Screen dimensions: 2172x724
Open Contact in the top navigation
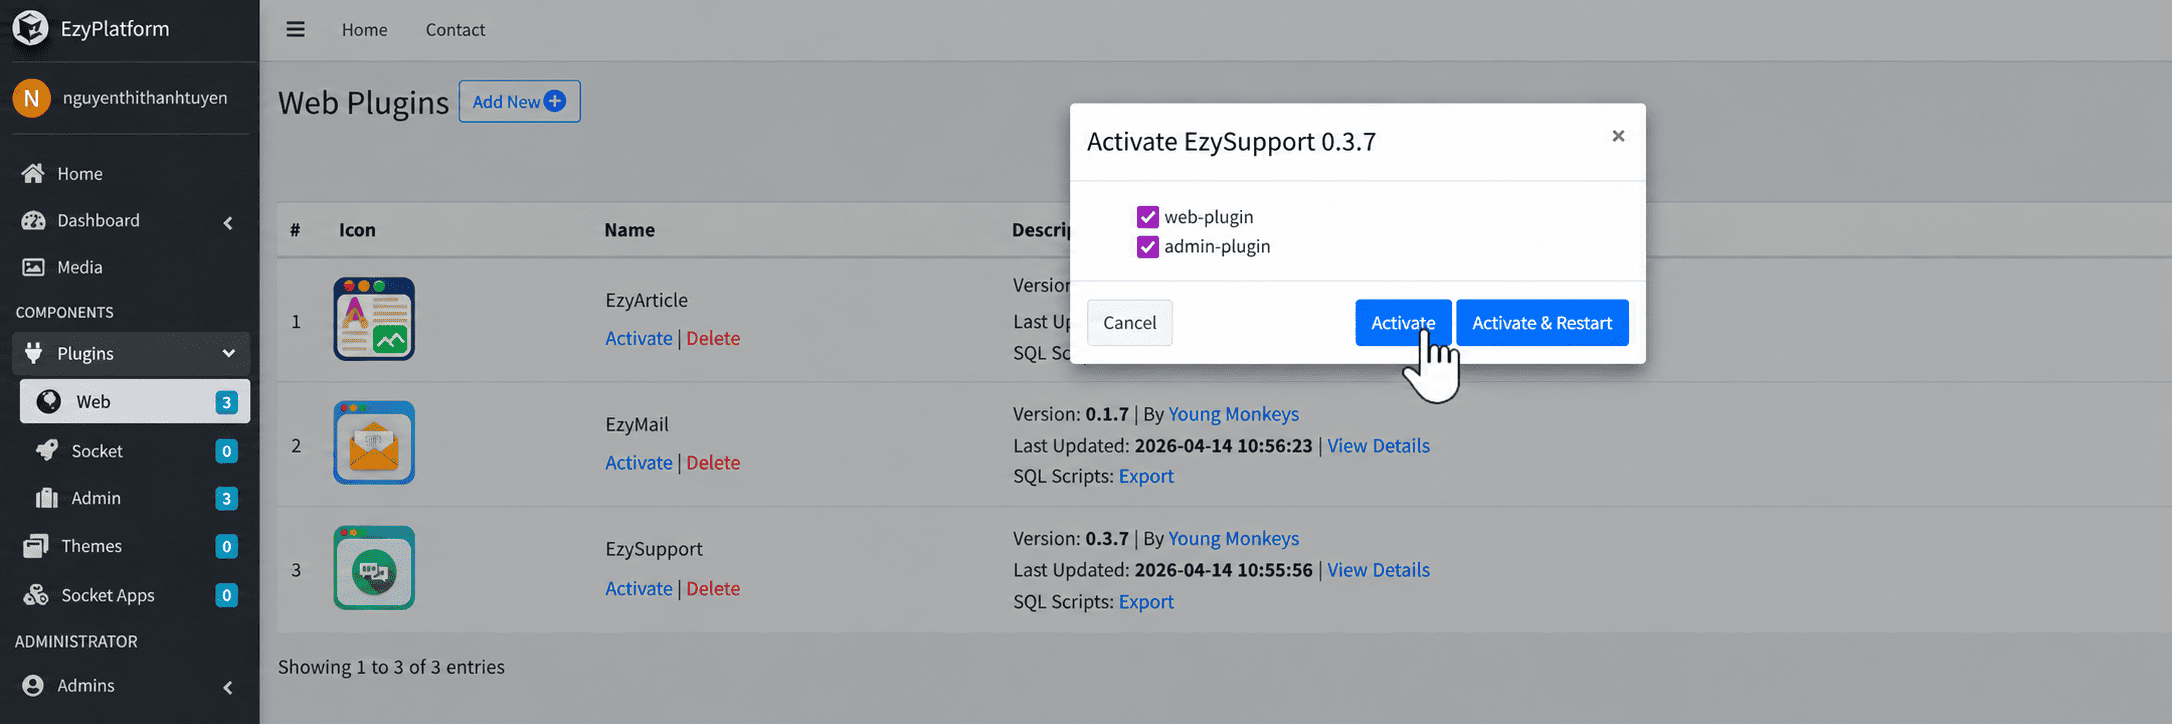(455, 30)
